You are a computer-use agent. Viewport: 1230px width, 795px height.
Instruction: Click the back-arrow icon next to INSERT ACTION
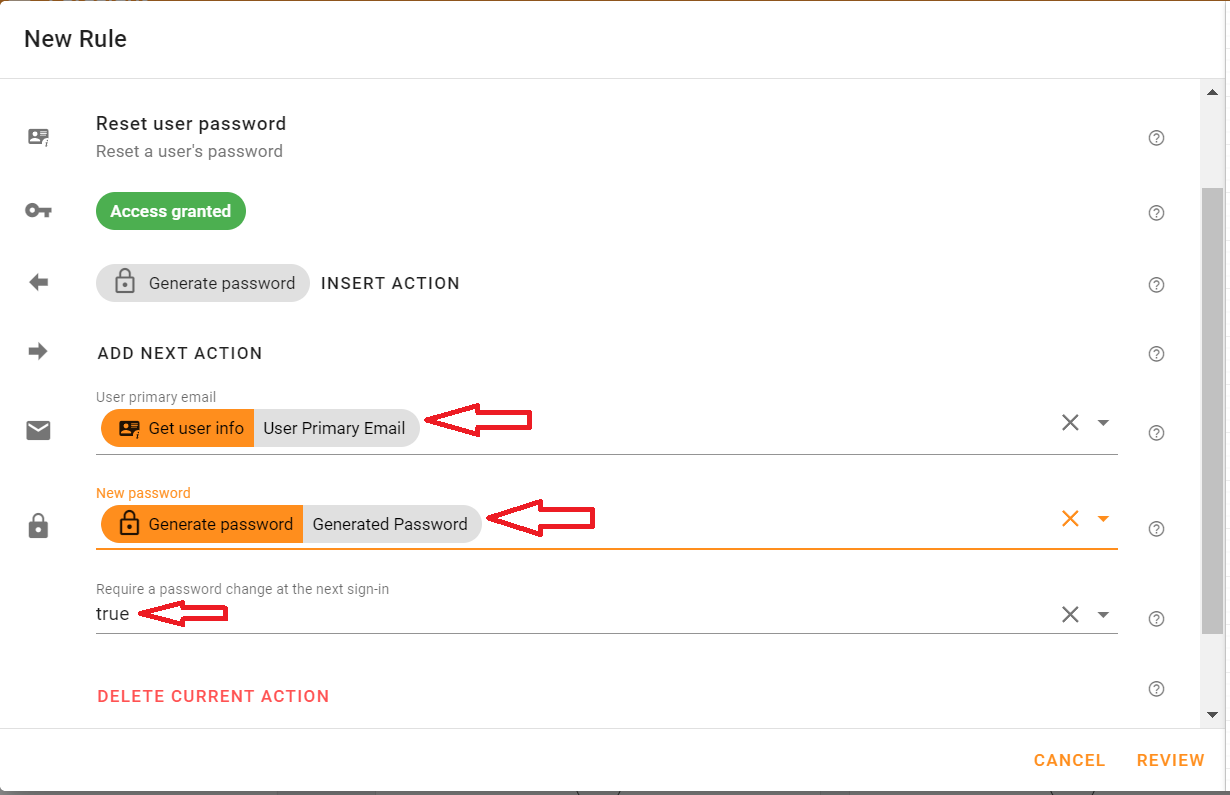38,282
